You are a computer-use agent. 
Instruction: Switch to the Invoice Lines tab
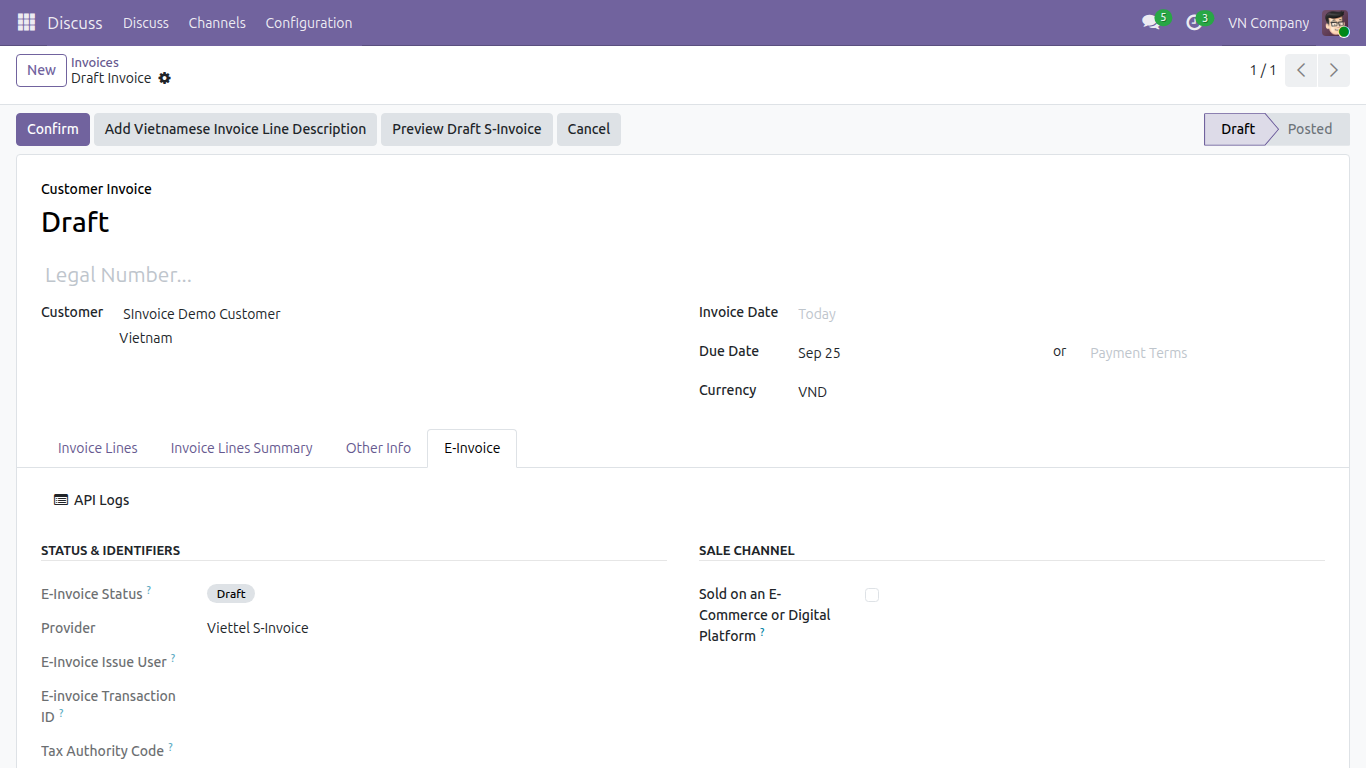click(98, 448)
